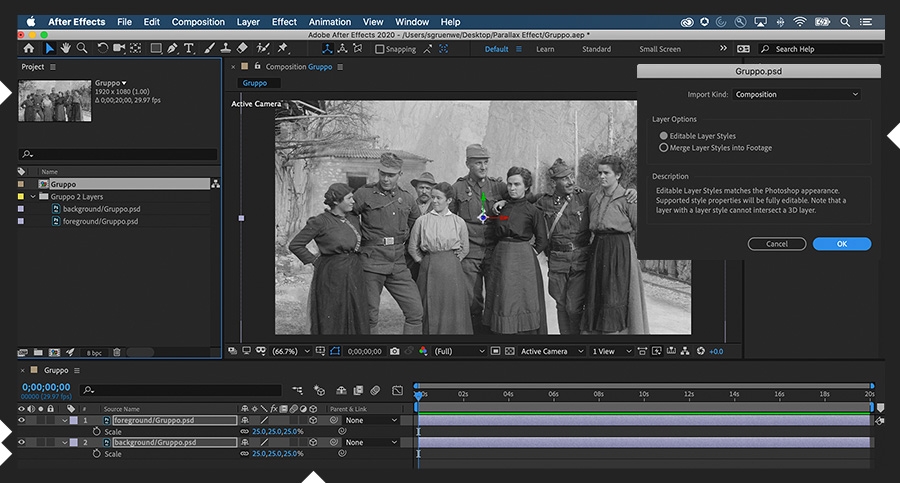
Task: Click the Home icon in toolbar
Action: (x=28, y=48)
